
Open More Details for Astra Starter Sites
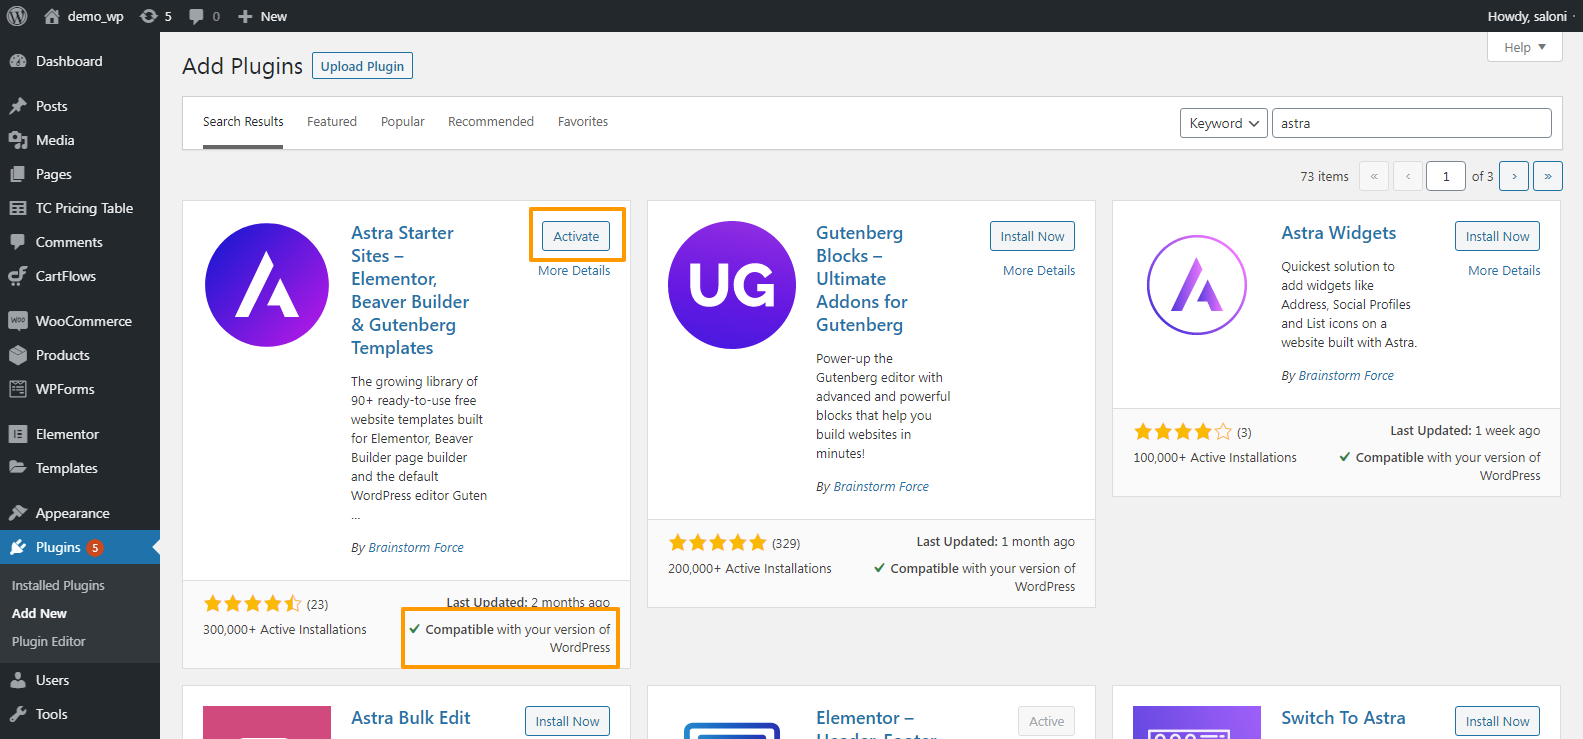[x=574, y=270]
